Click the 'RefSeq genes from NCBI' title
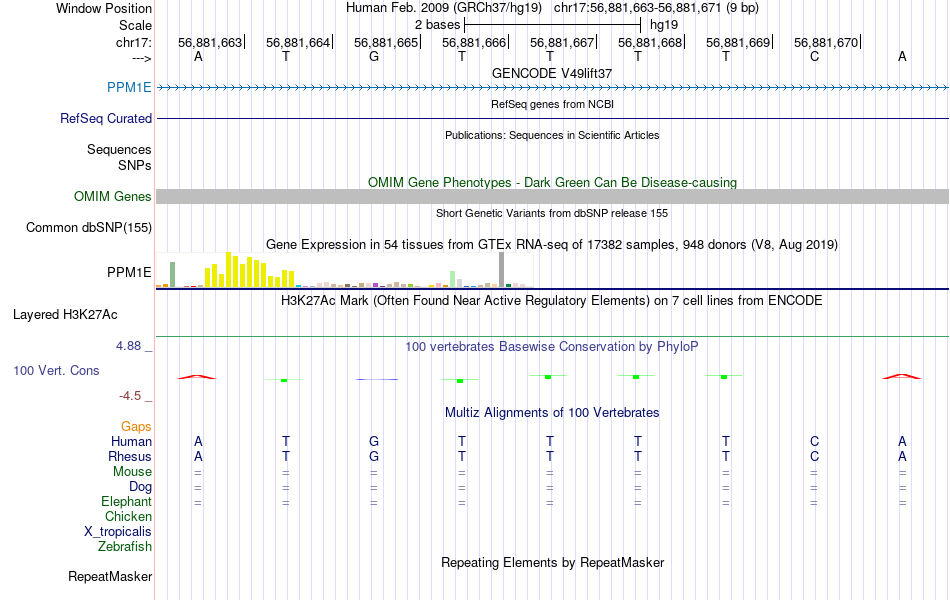 pos(553,104)
